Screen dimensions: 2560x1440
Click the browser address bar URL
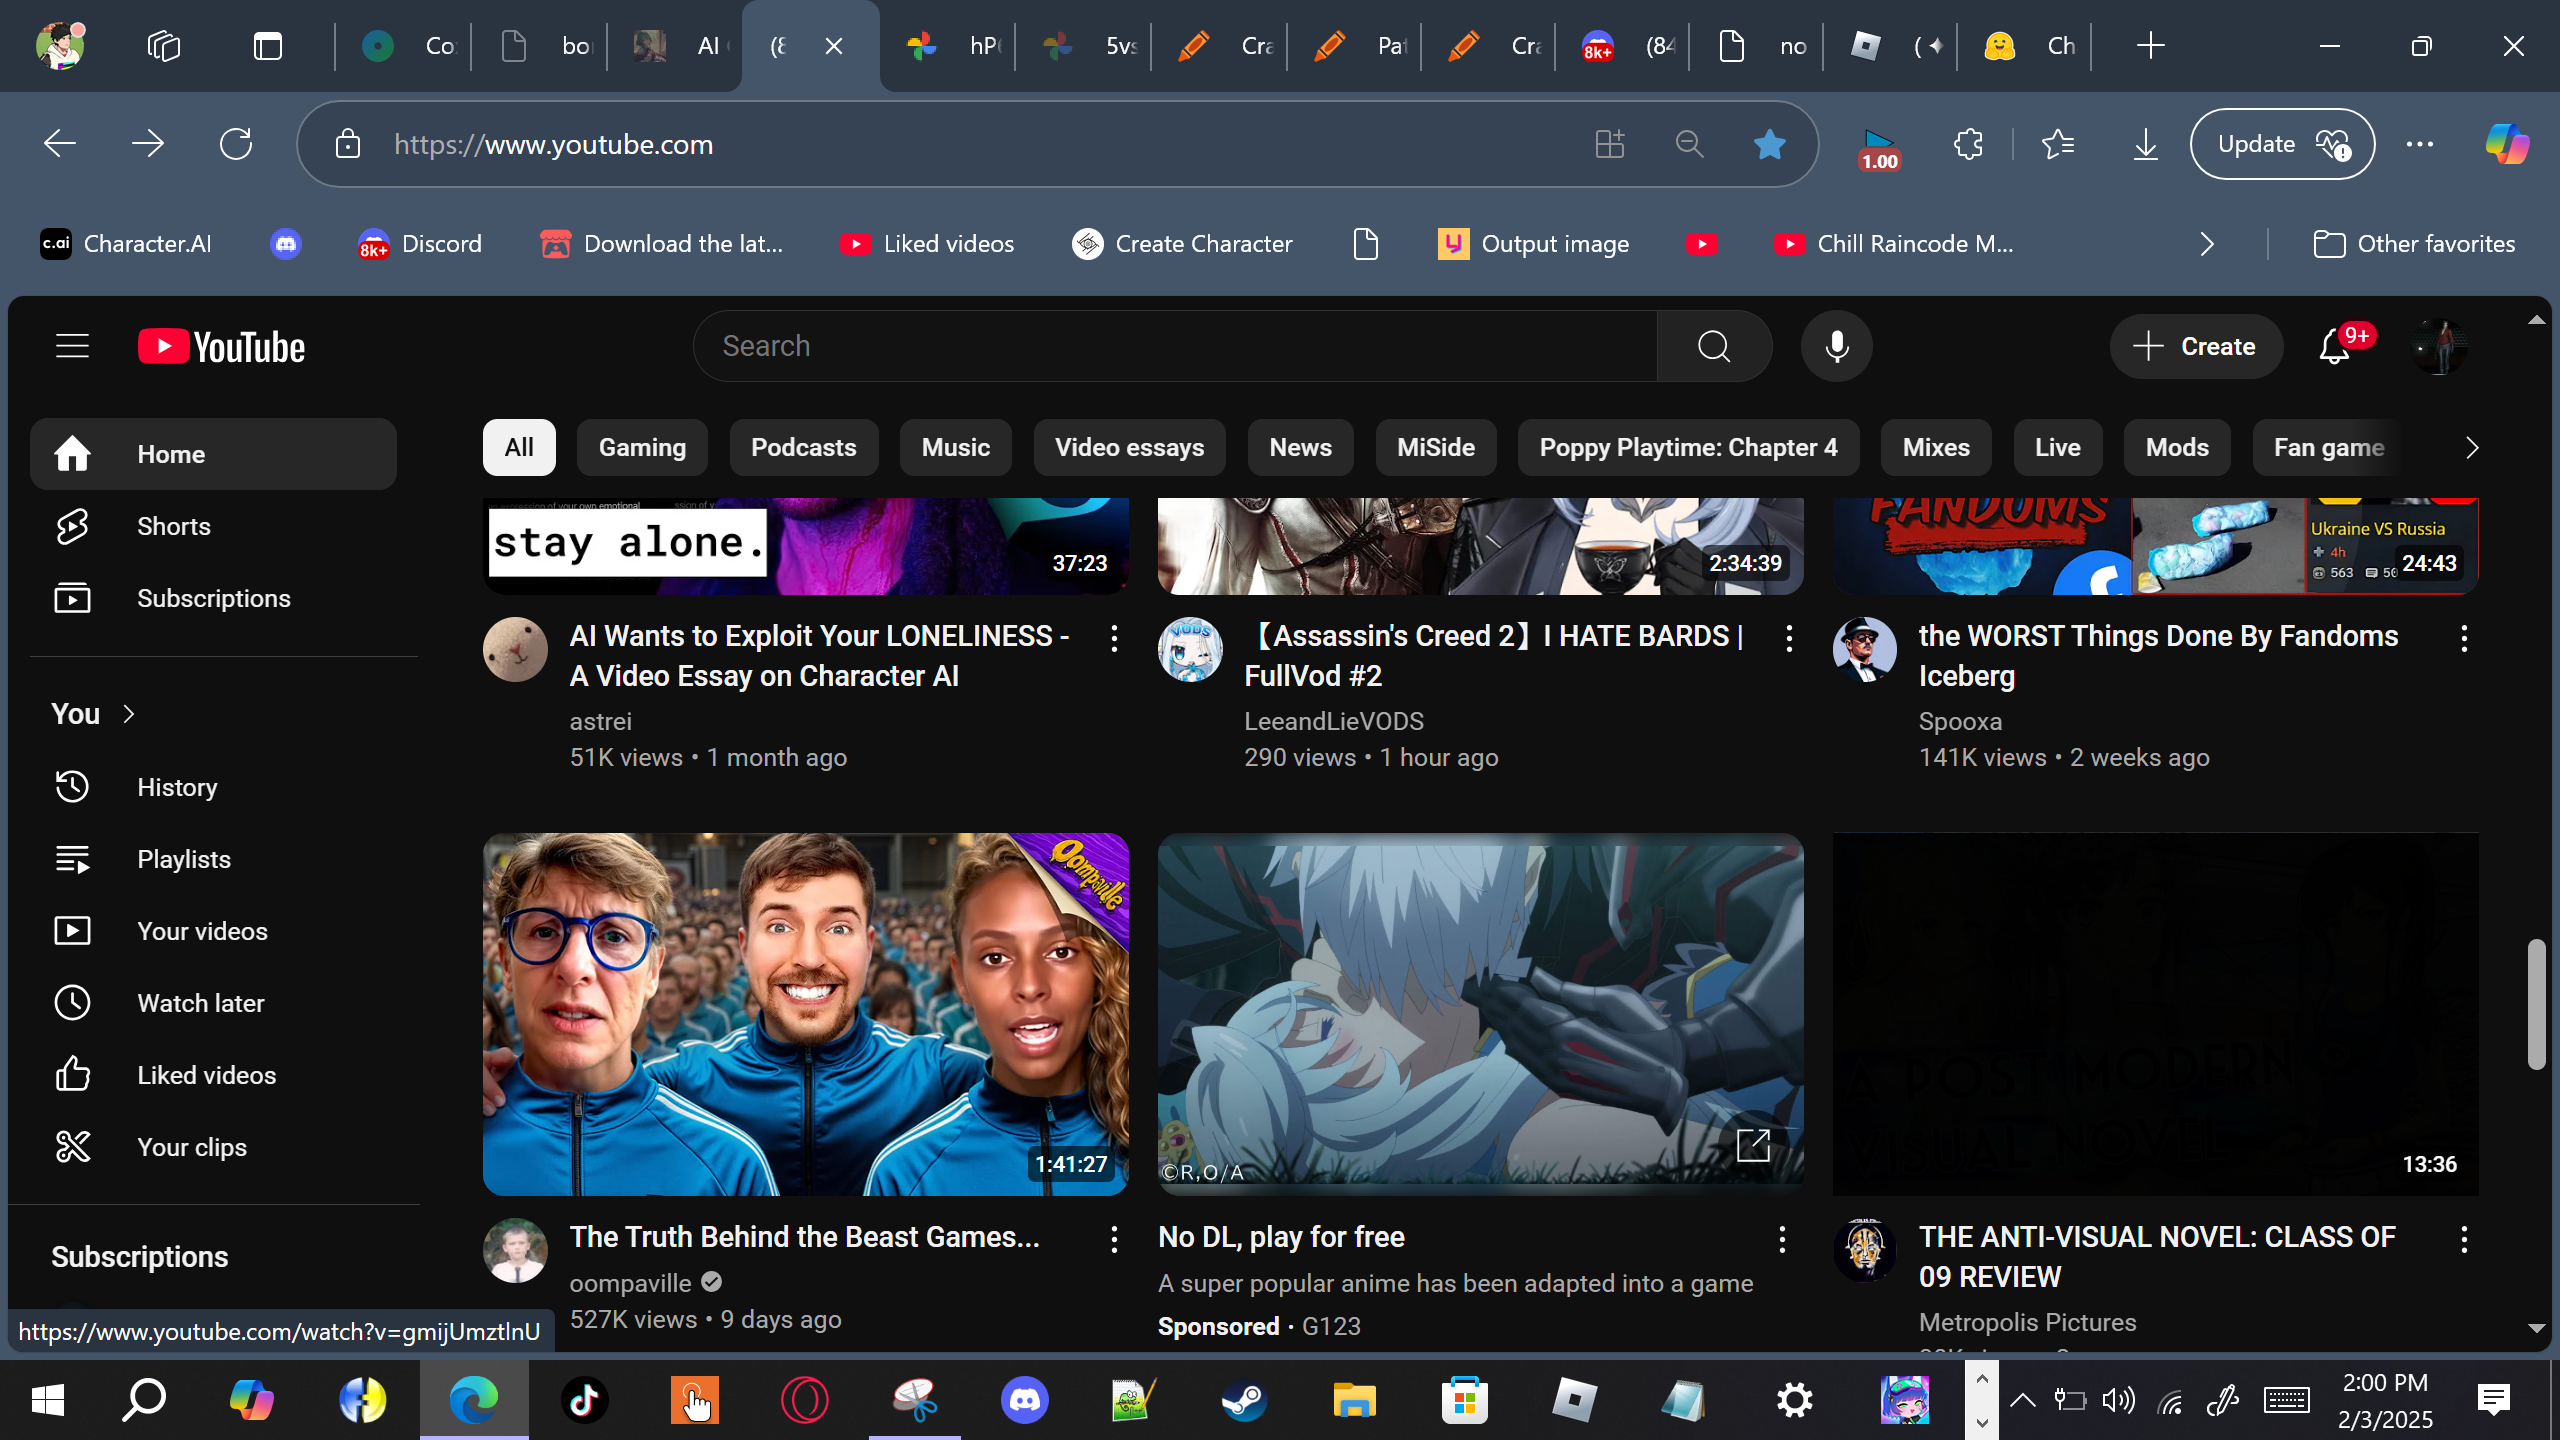(554, 145)
